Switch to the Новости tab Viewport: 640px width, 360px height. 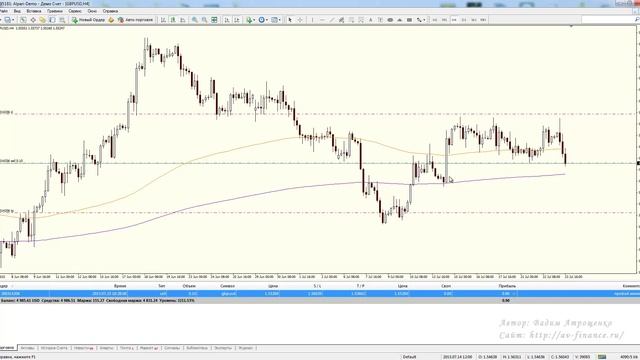click(x=84, y=348)
